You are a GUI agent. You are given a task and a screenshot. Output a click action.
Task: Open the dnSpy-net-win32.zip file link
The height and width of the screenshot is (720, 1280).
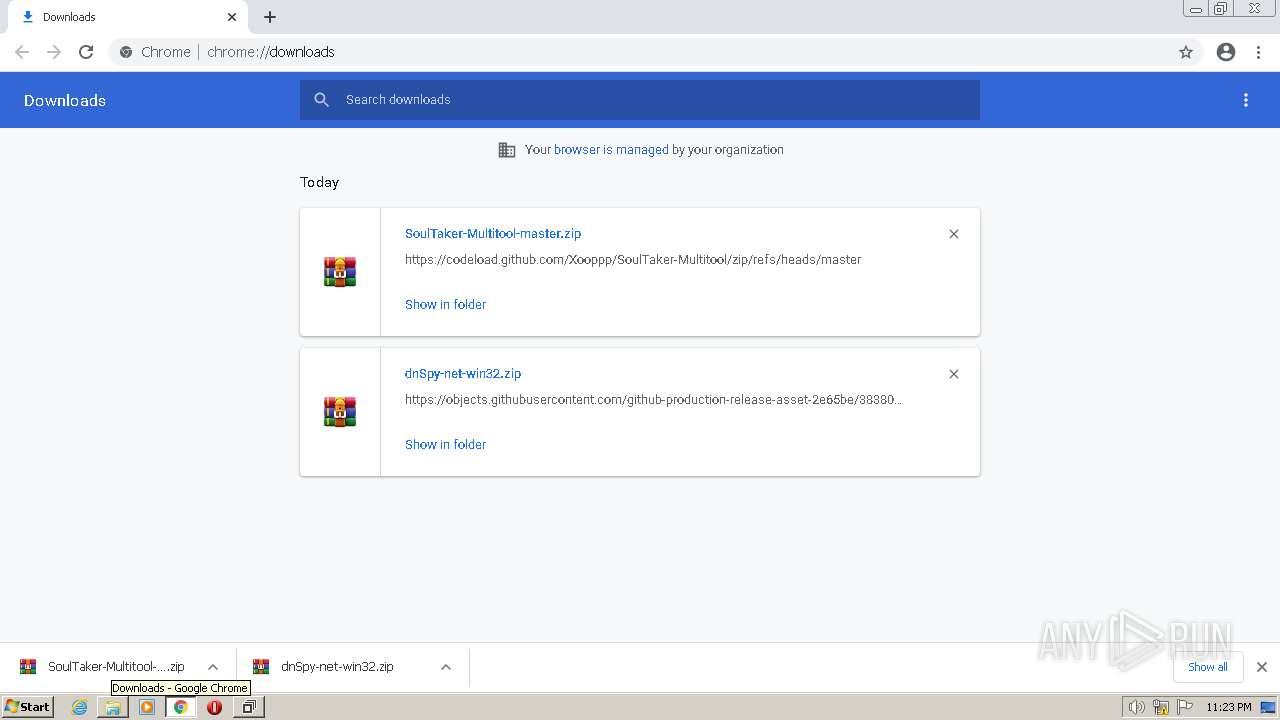tap(463, 373)
